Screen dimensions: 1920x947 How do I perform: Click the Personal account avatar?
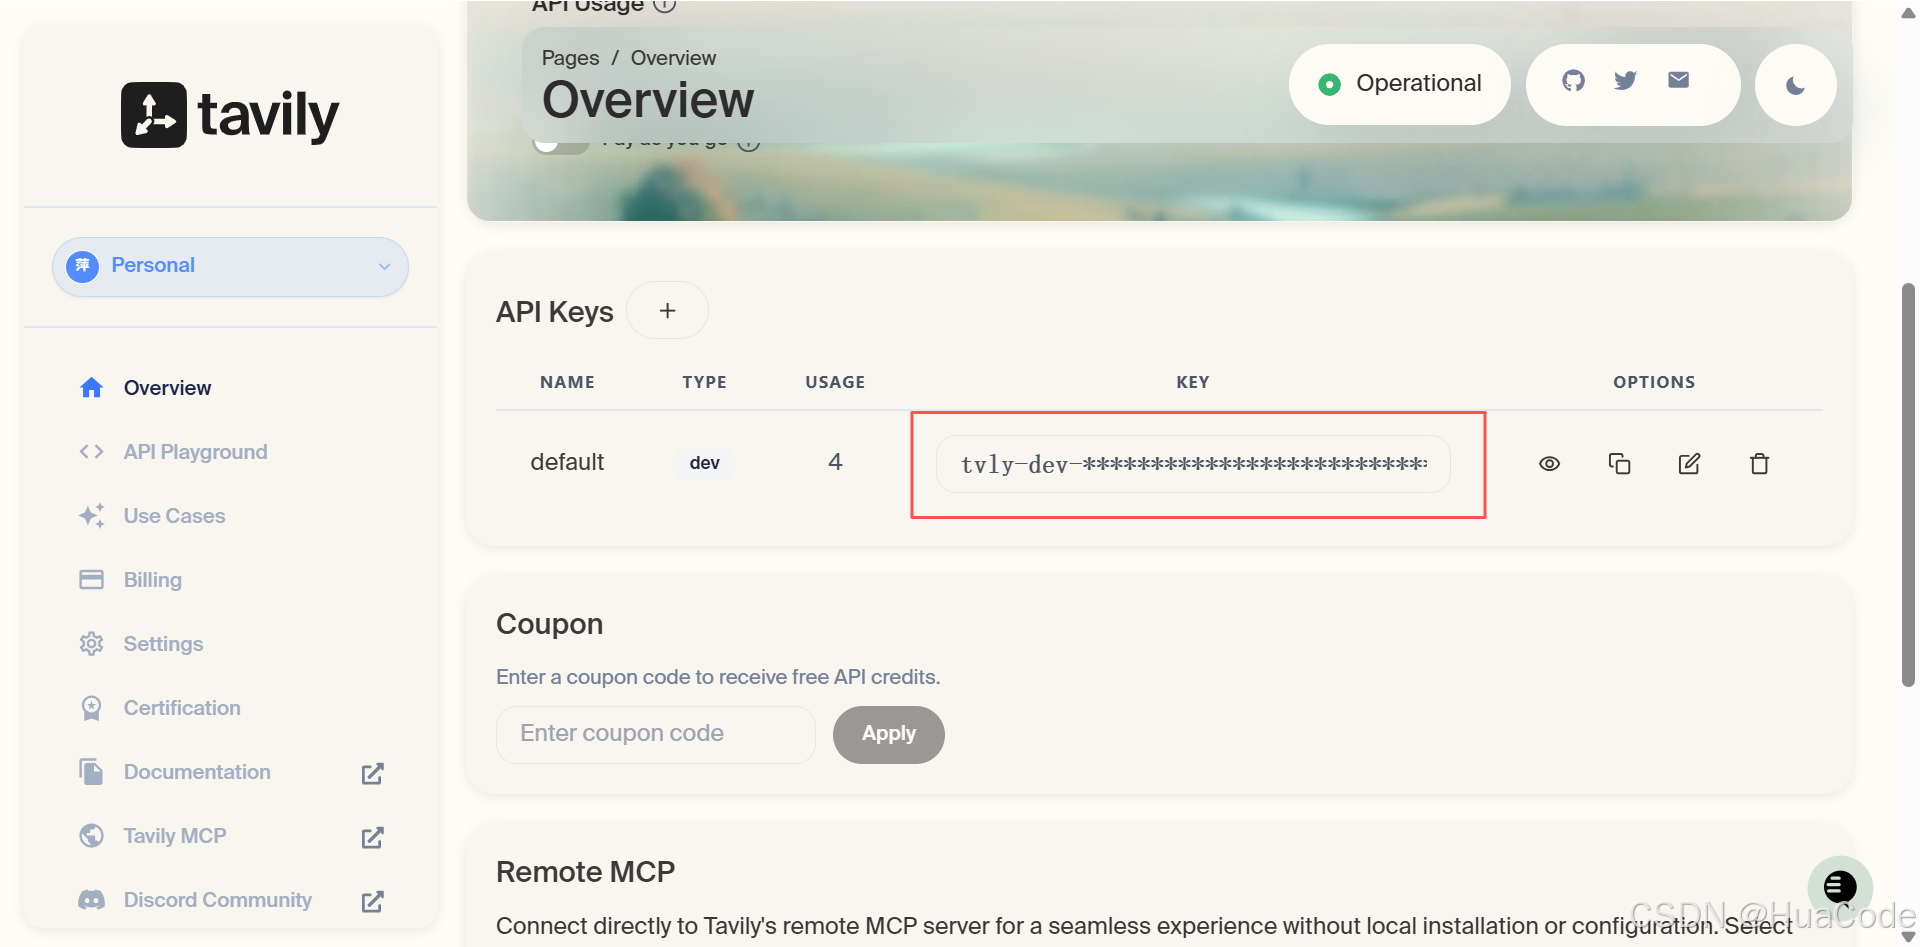tap(82, 266)
